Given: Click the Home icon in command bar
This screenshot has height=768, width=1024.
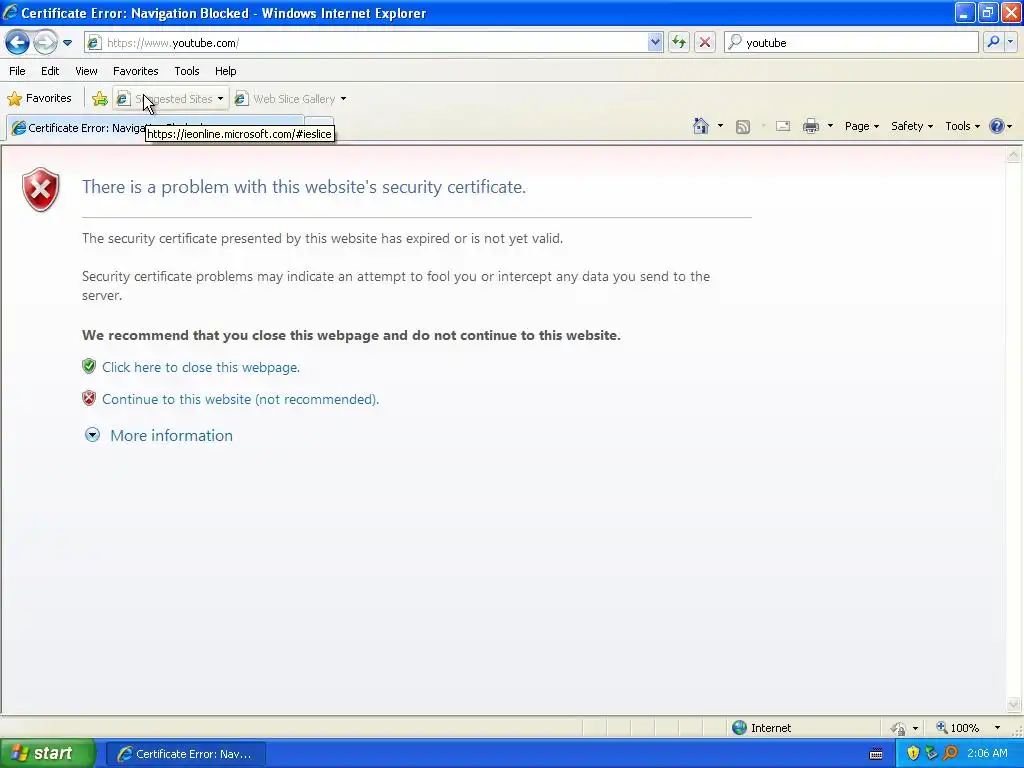Looking at the screenshot, I should (x=701, y=126).
